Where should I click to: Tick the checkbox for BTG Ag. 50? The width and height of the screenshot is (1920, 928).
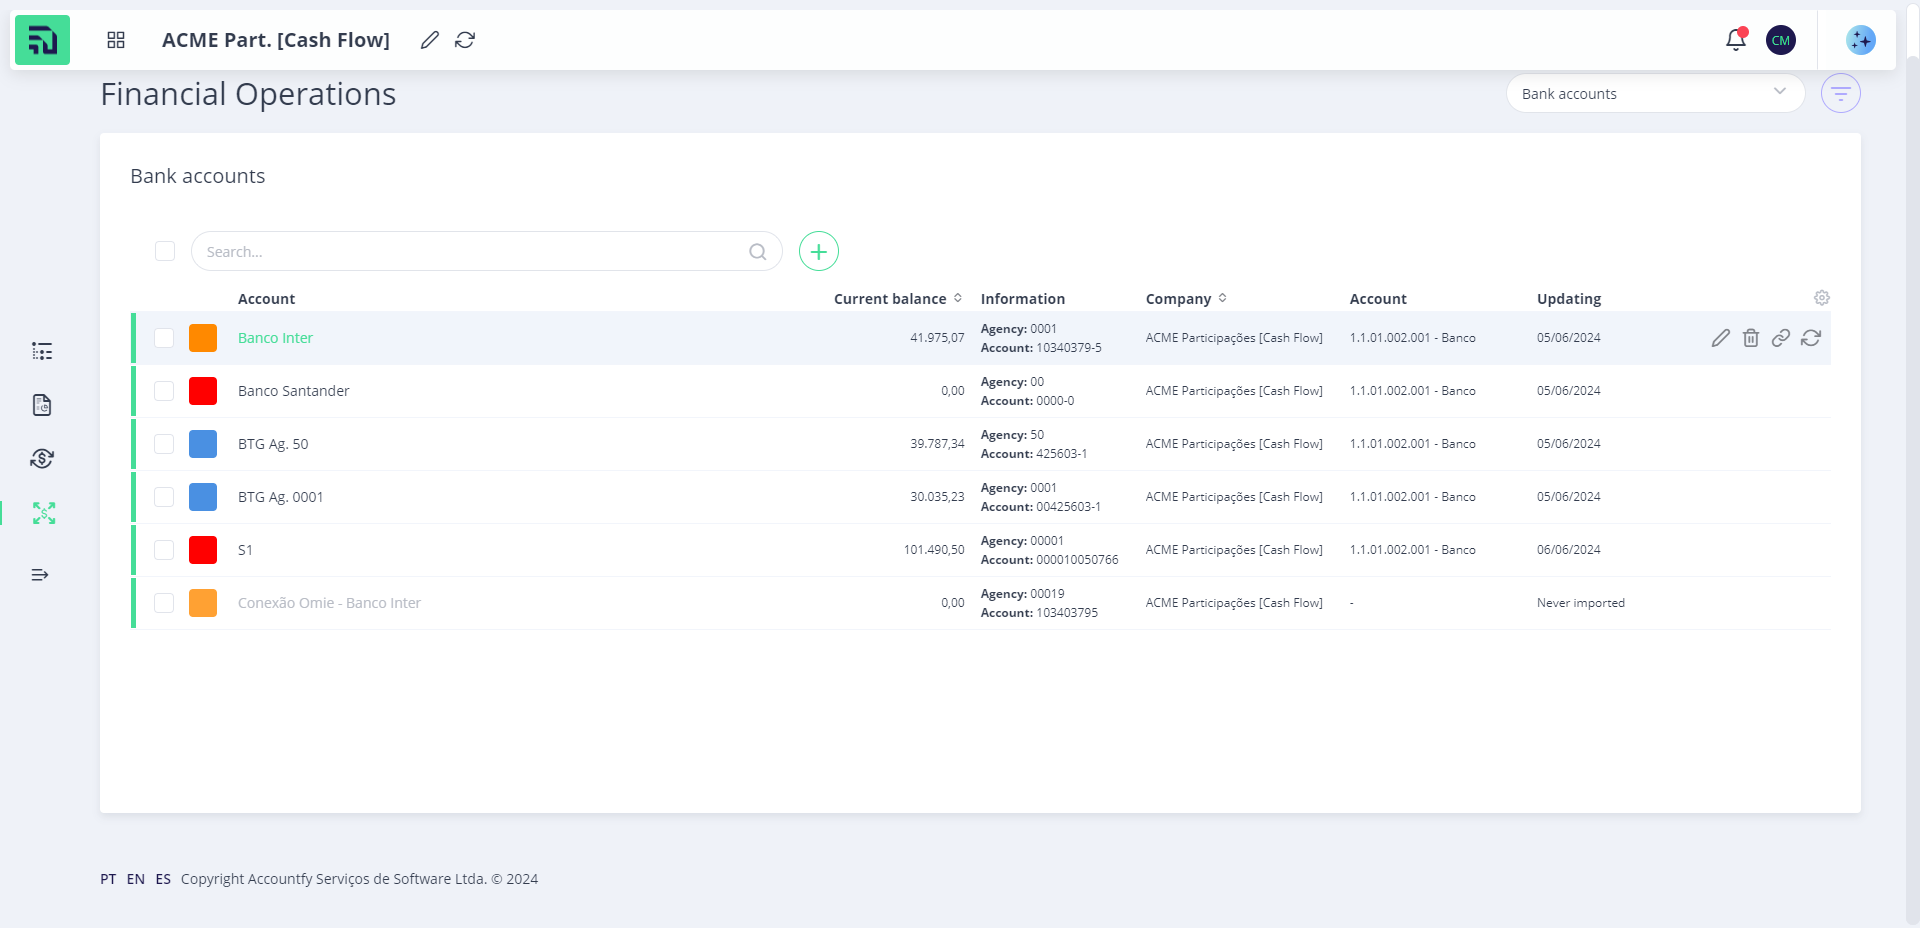click(164, 444)
